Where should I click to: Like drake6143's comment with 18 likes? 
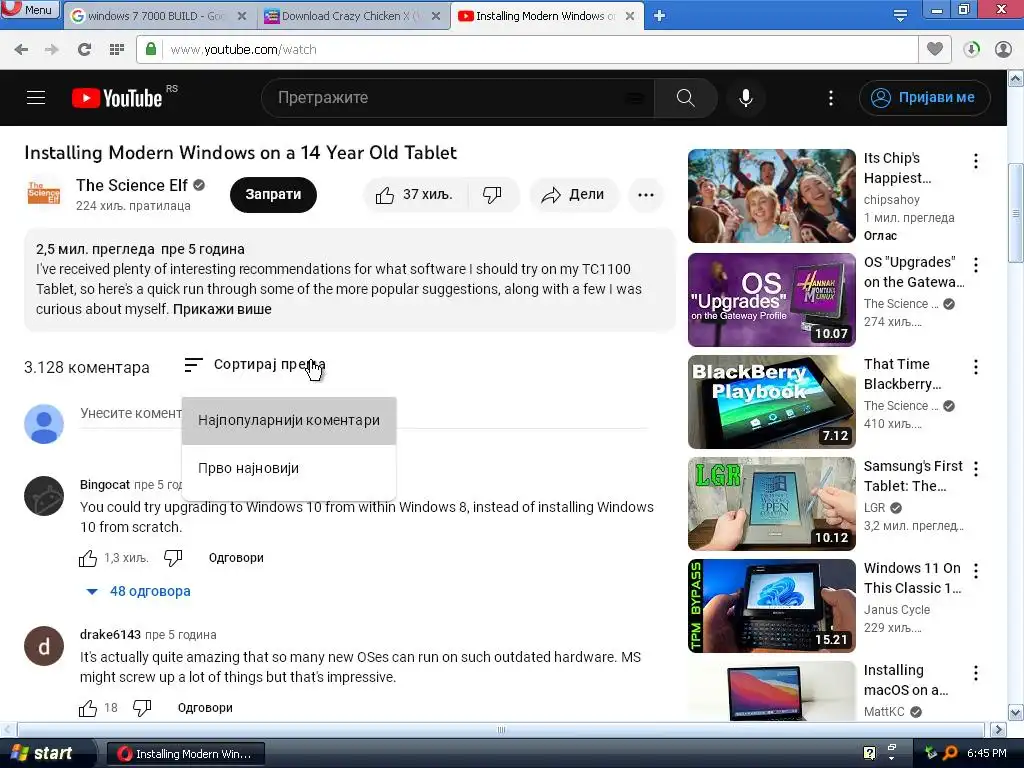tap(88, 708)
